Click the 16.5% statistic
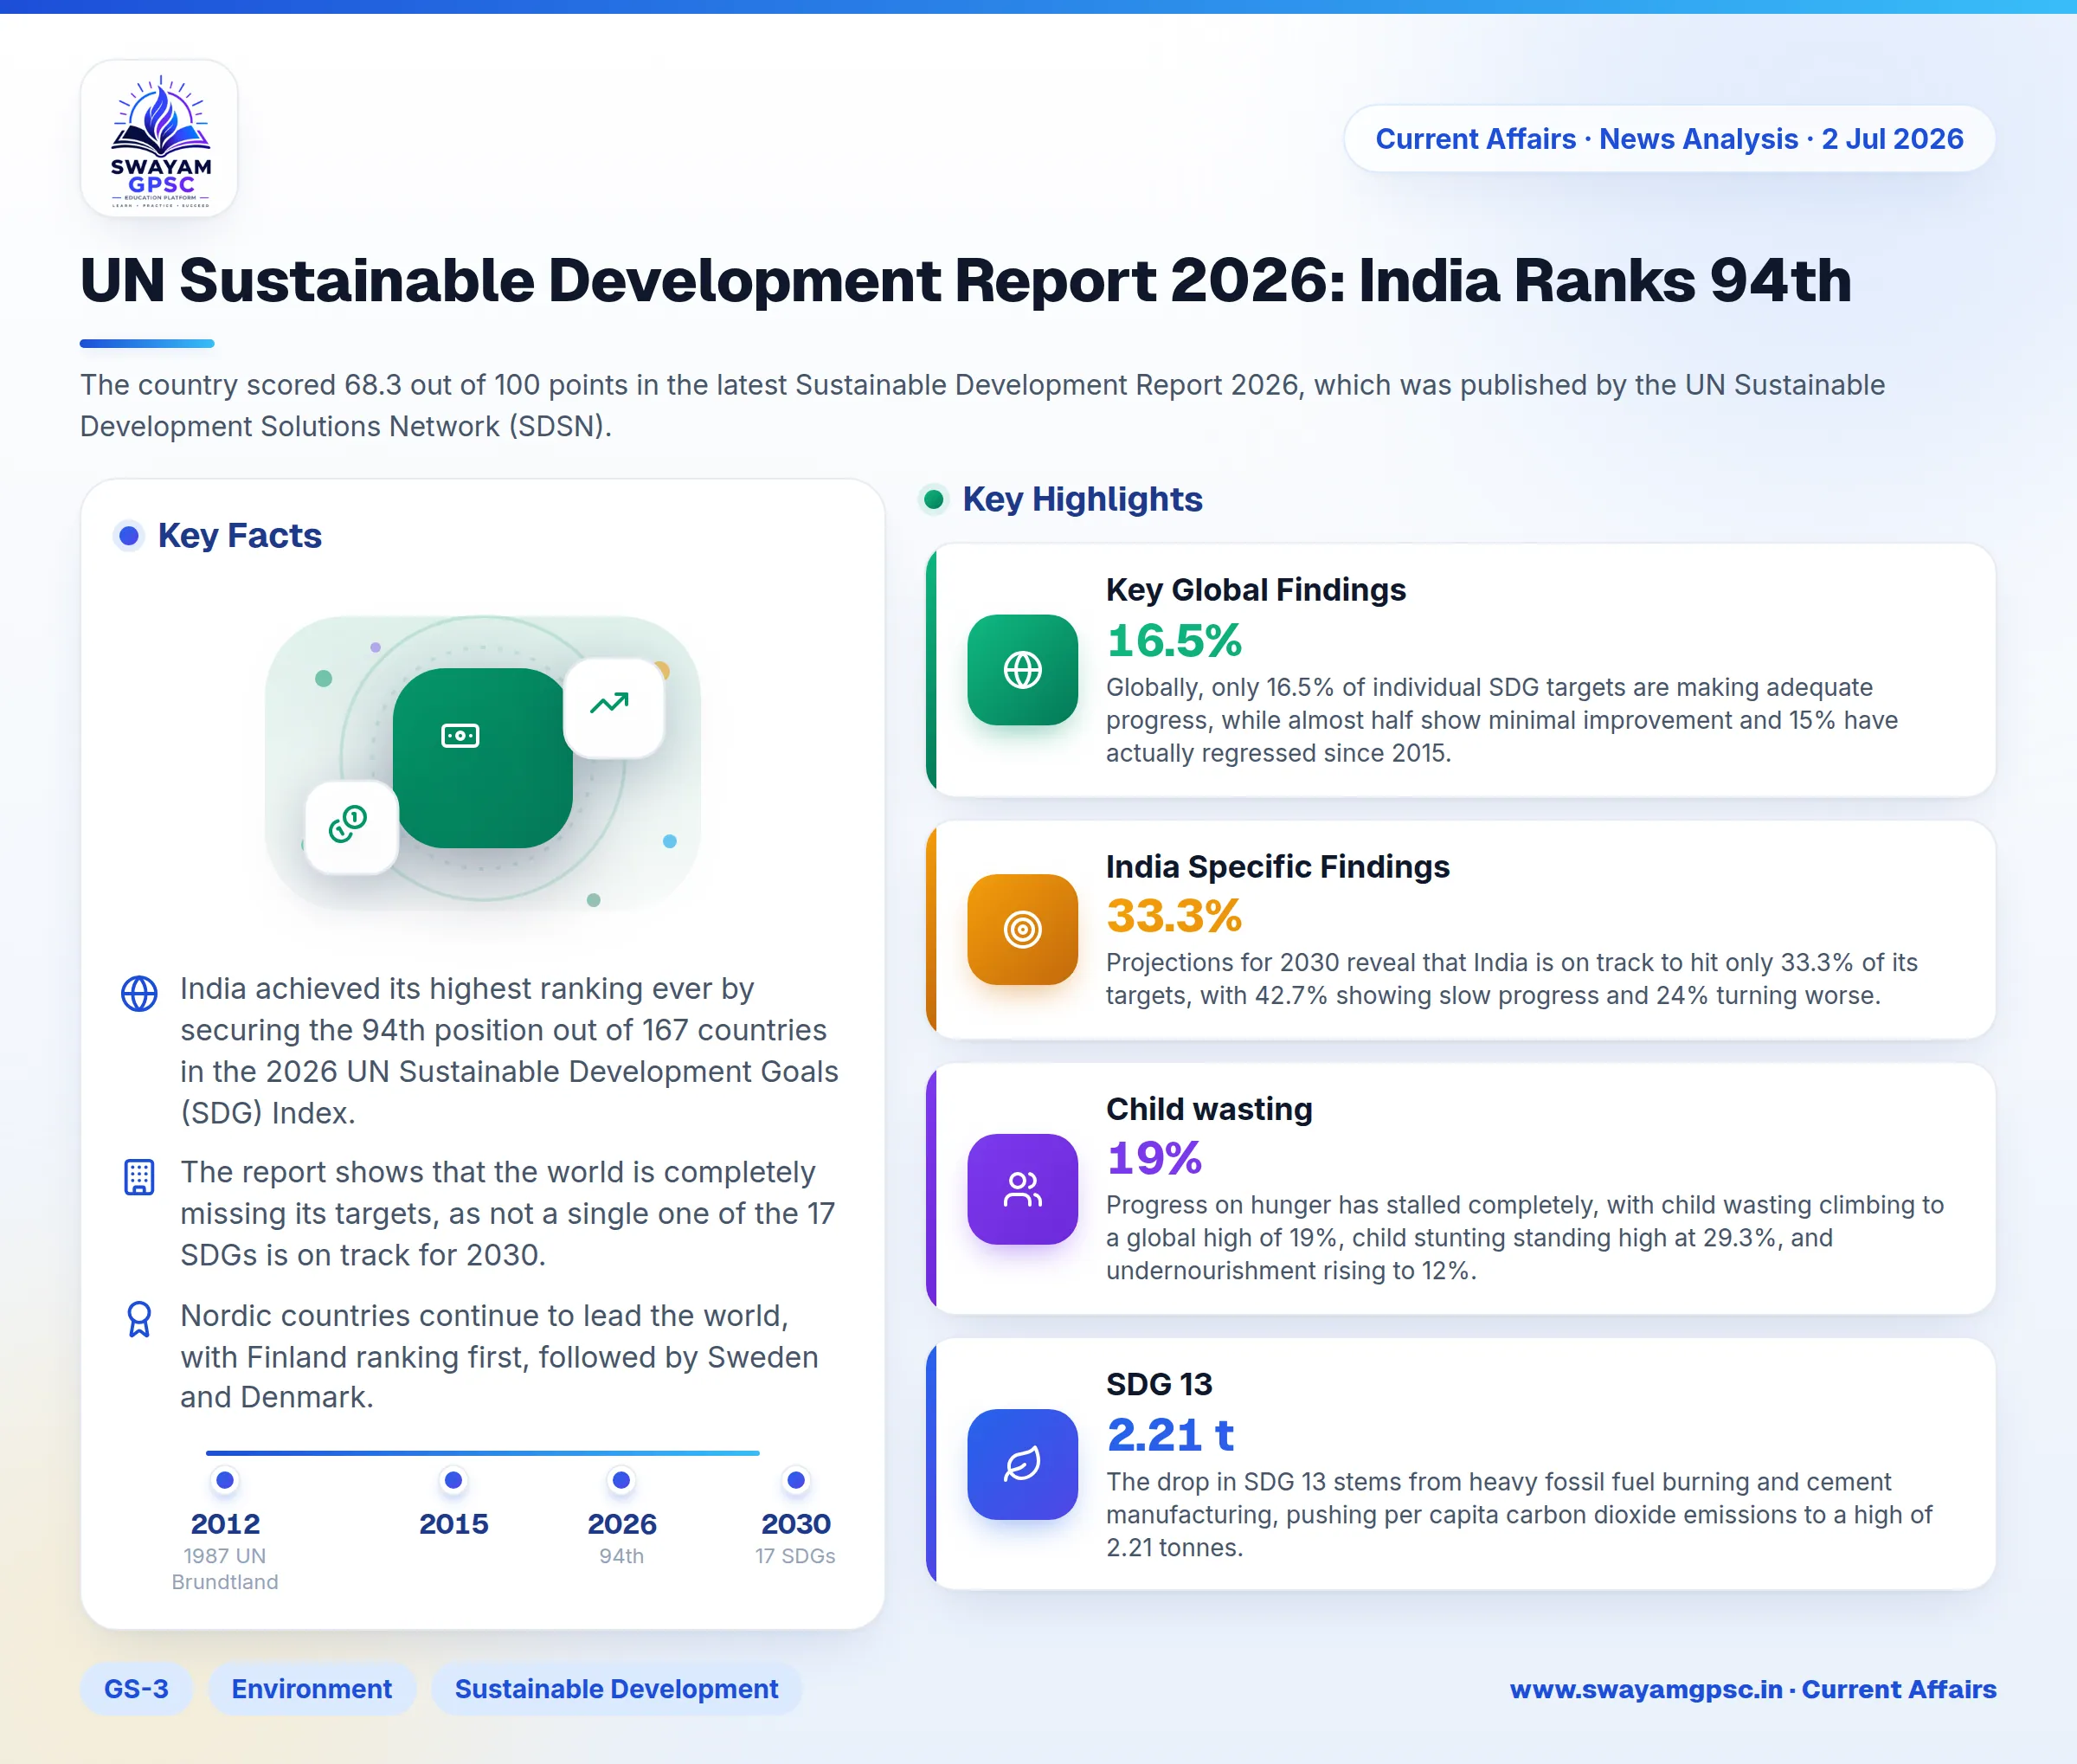 click(1174, 640)
